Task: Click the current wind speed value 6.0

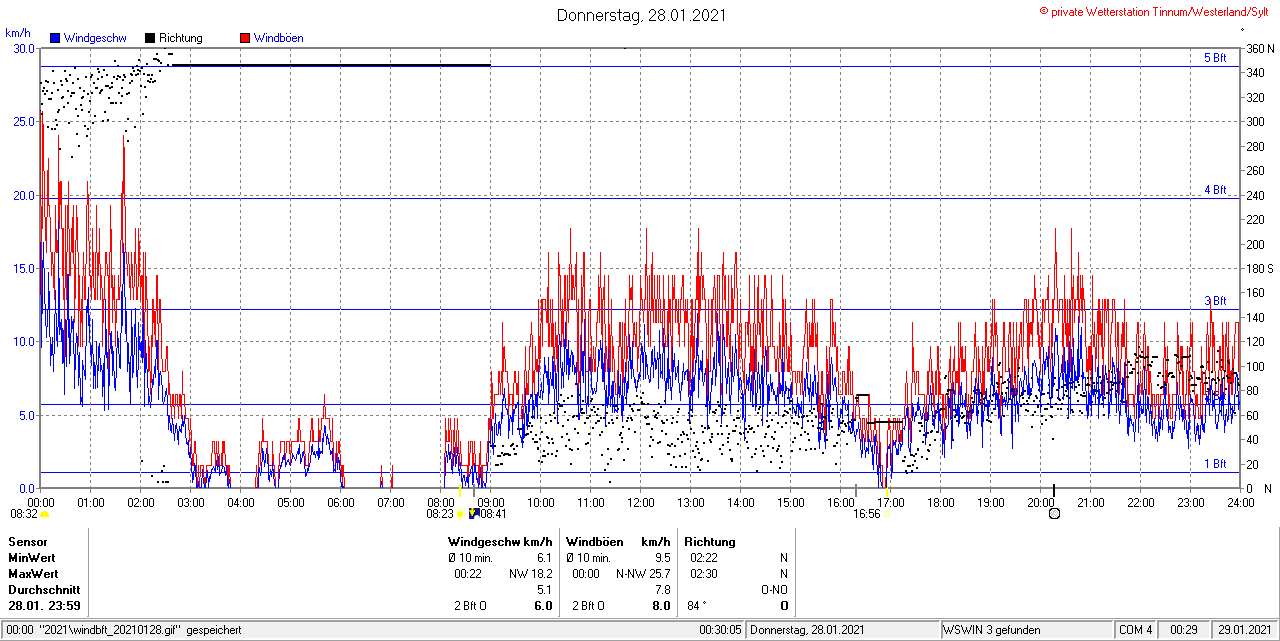Action: coord(543,606)
